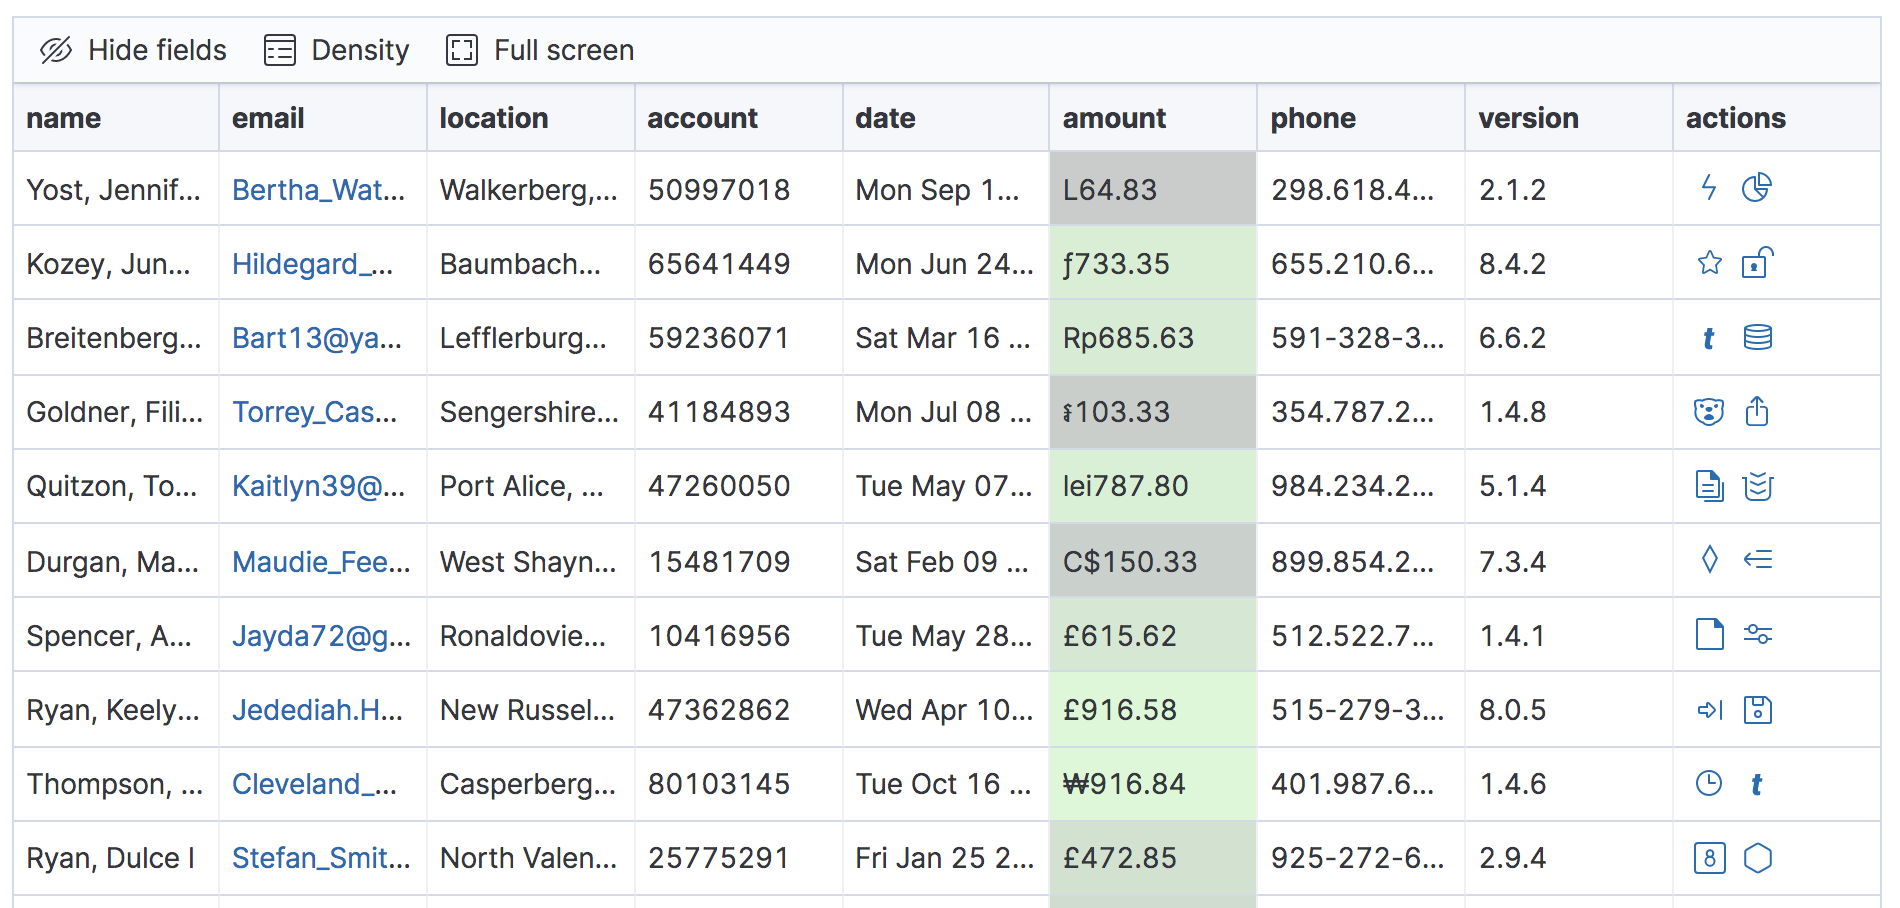The height and width of the screenshot is (908, 1900).
Task: Click the share export icon in Goldner row
Action: coord(1757,411)
